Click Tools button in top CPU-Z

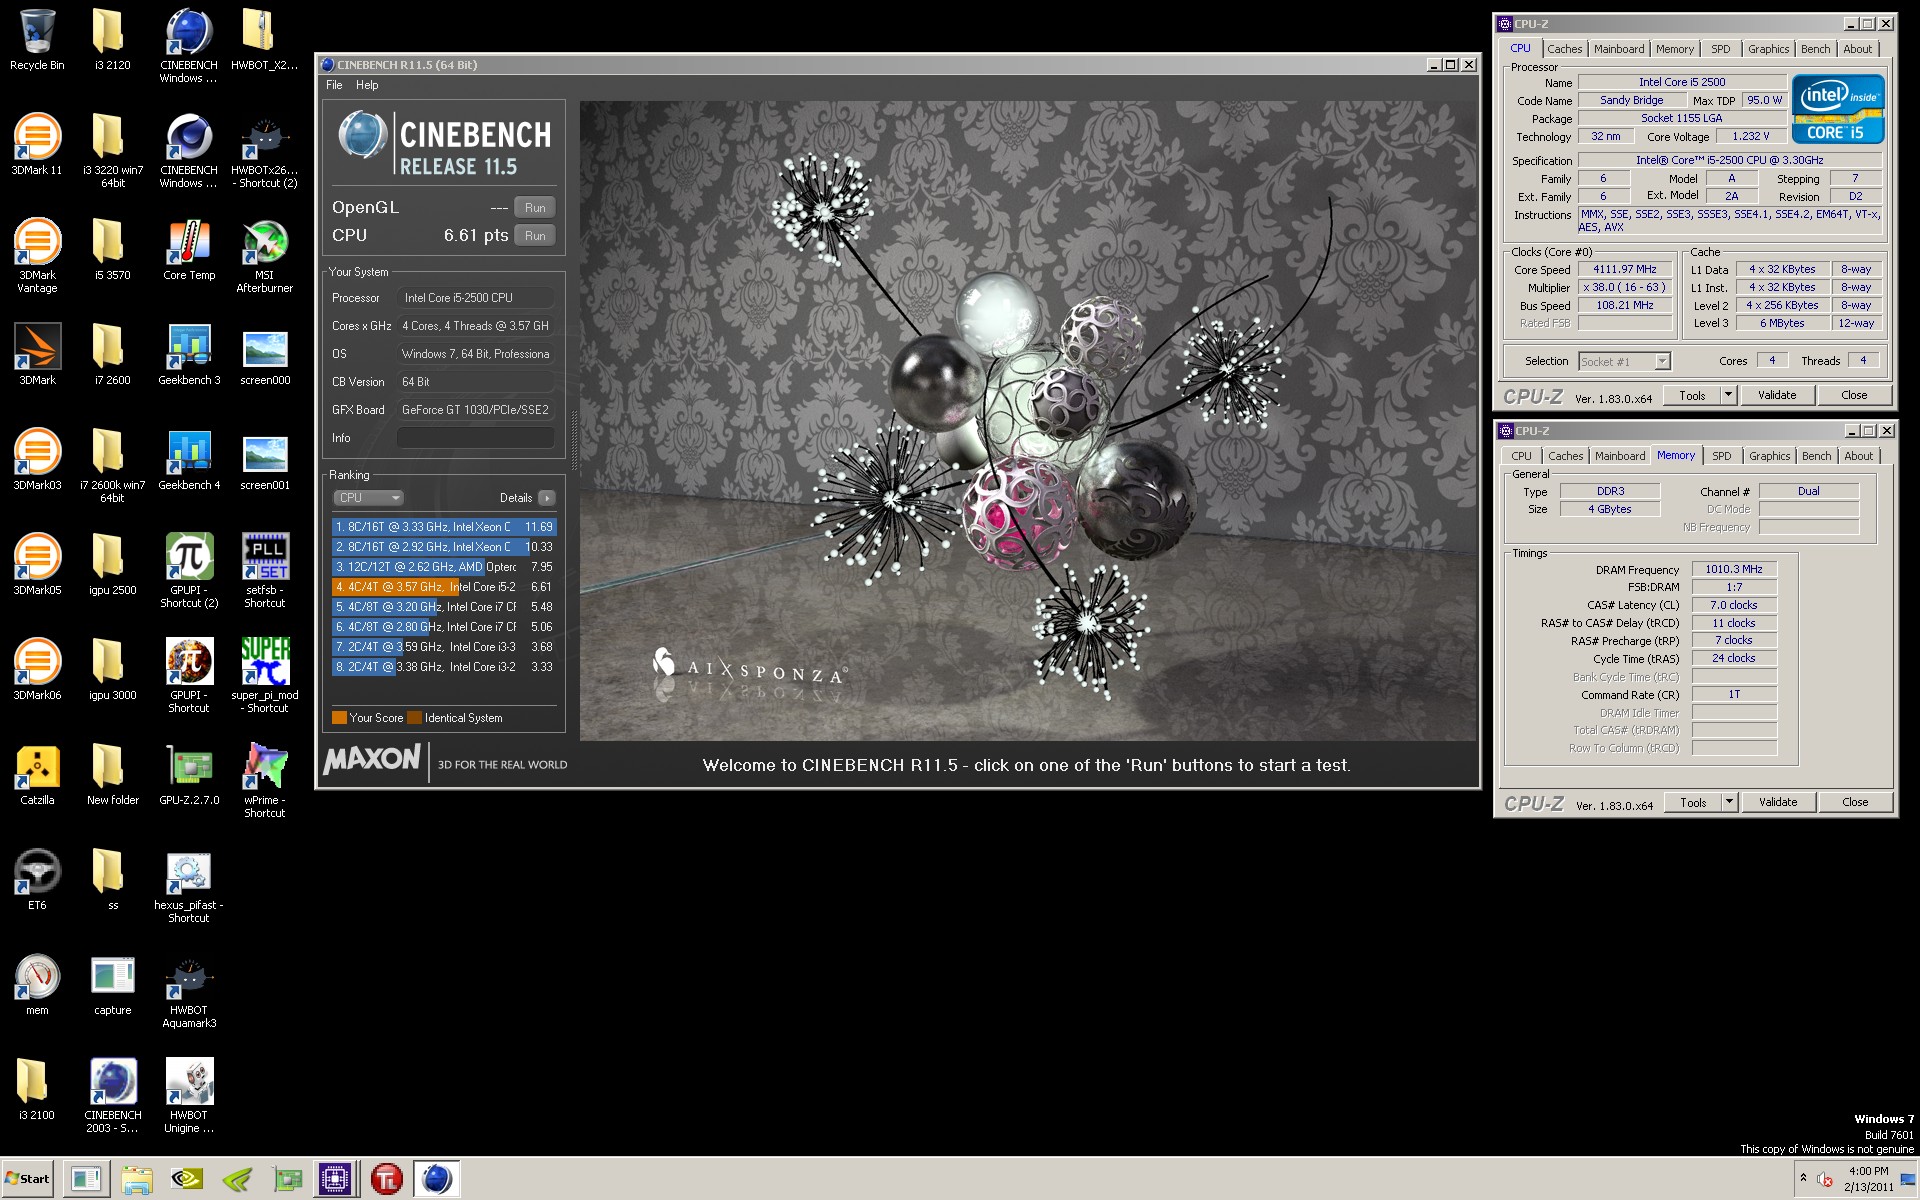pyautogui.click(x=1692, y=395)
